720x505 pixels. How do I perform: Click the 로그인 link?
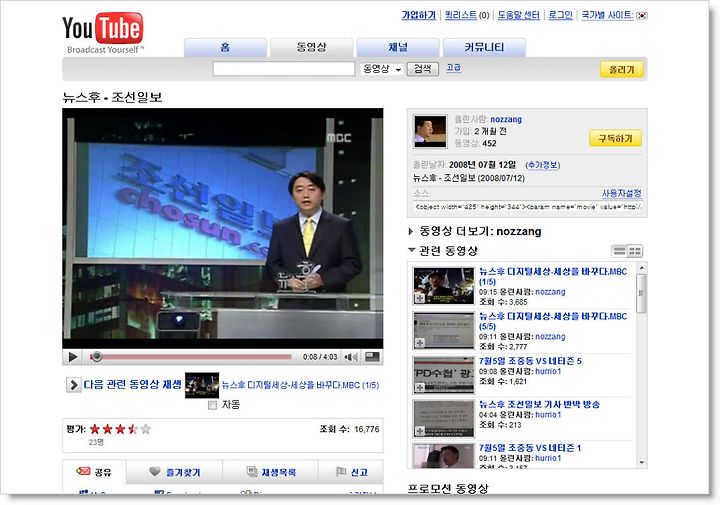[x=561, y=15]
